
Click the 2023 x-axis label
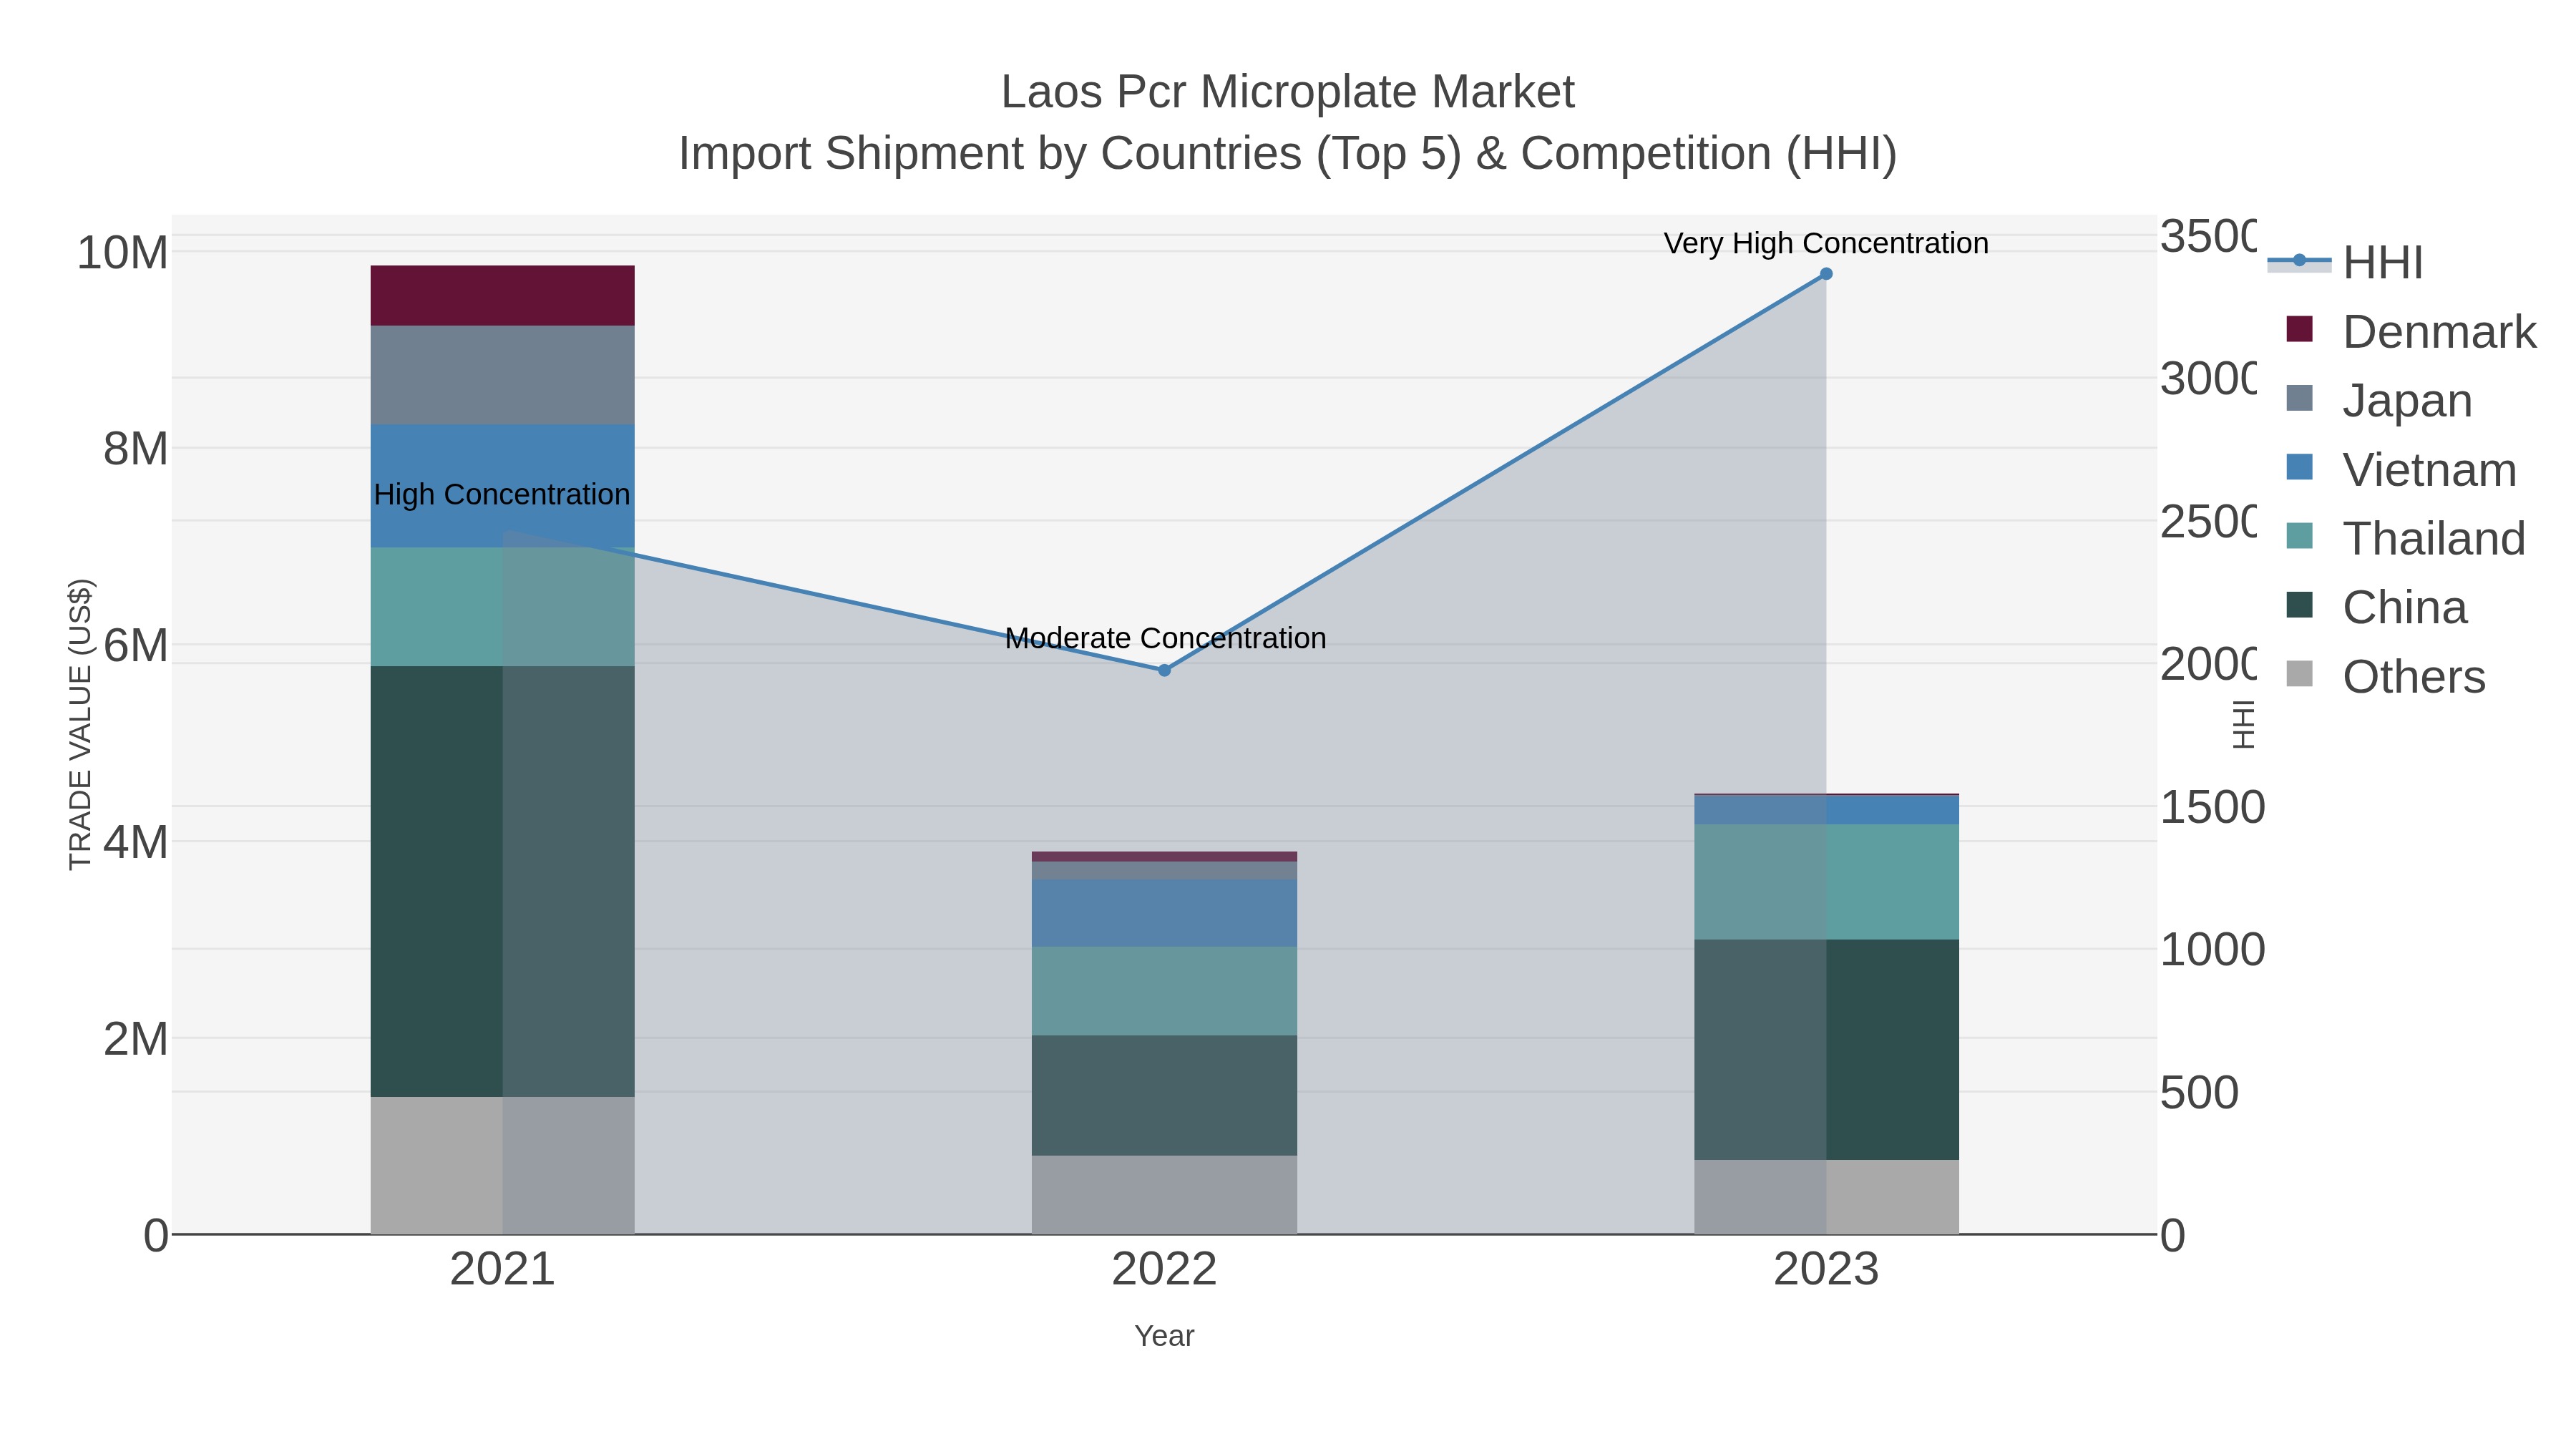pyautogui.click(x=1826, y=1269)
